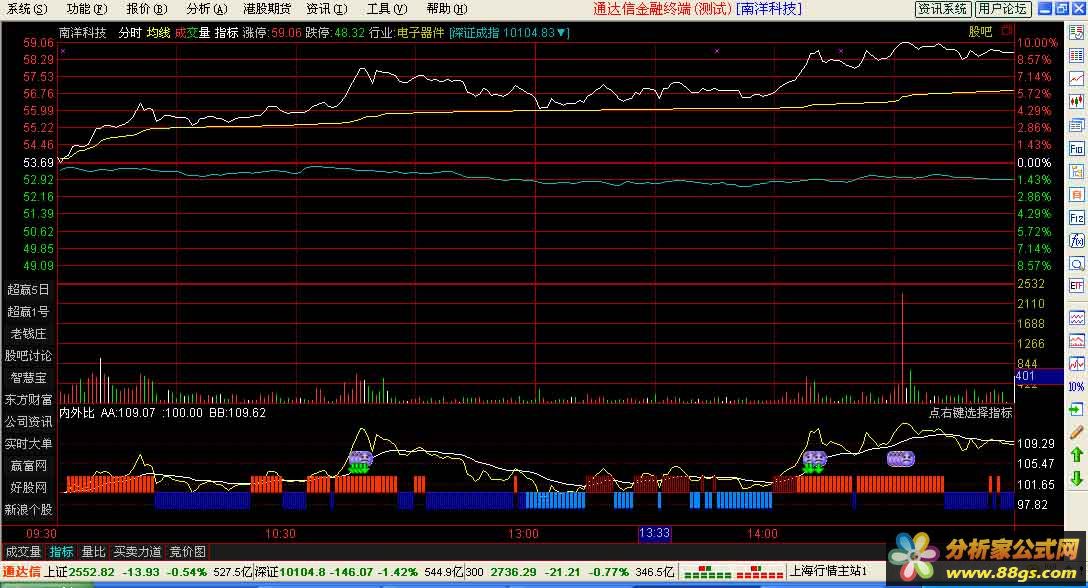The image size is (1088, 588).
Task: Open the 系统(S) menu
Action: [28, 9]
